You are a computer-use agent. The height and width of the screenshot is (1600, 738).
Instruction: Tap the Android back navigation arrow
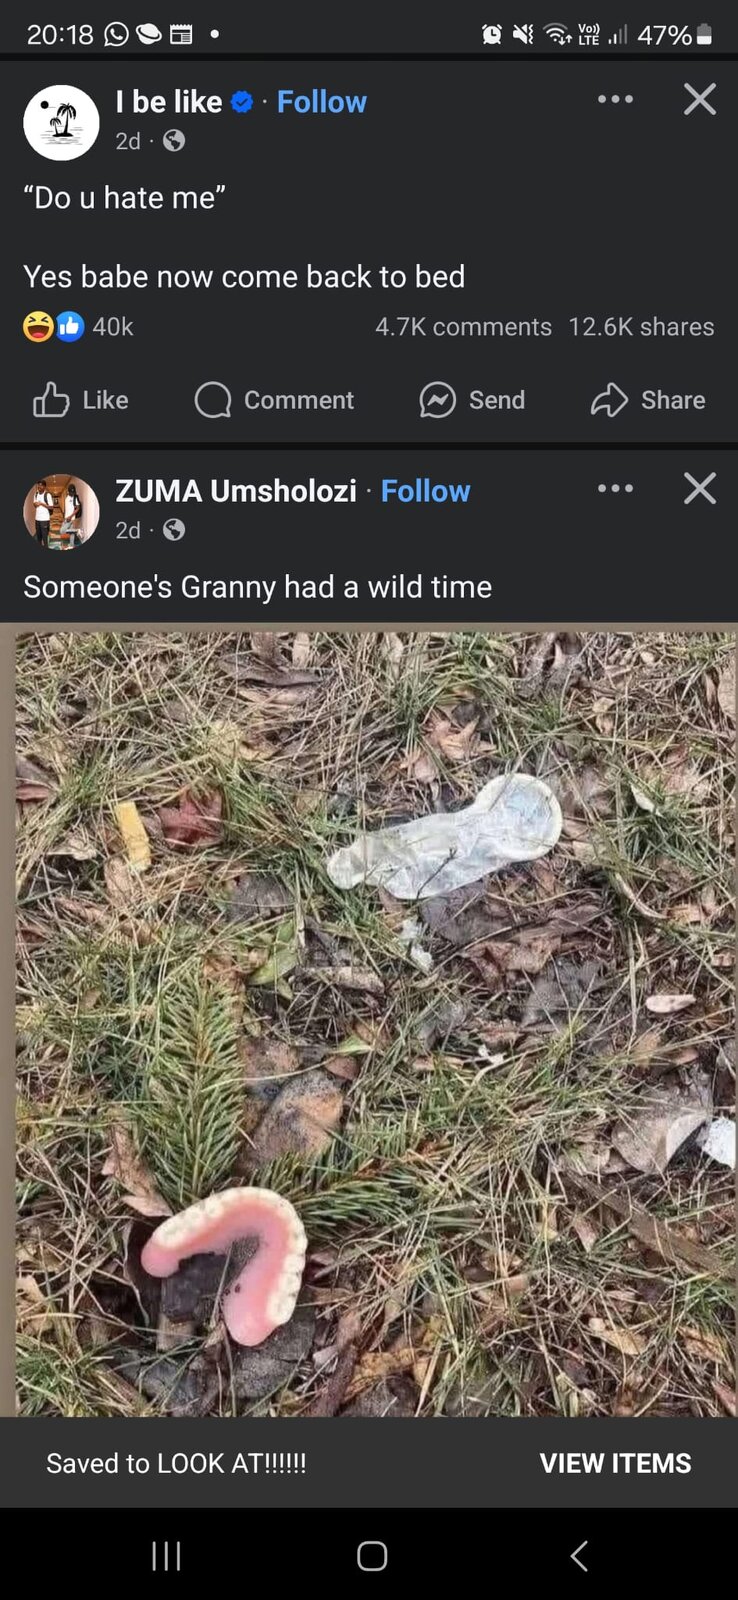click(x=579, y=1556)
